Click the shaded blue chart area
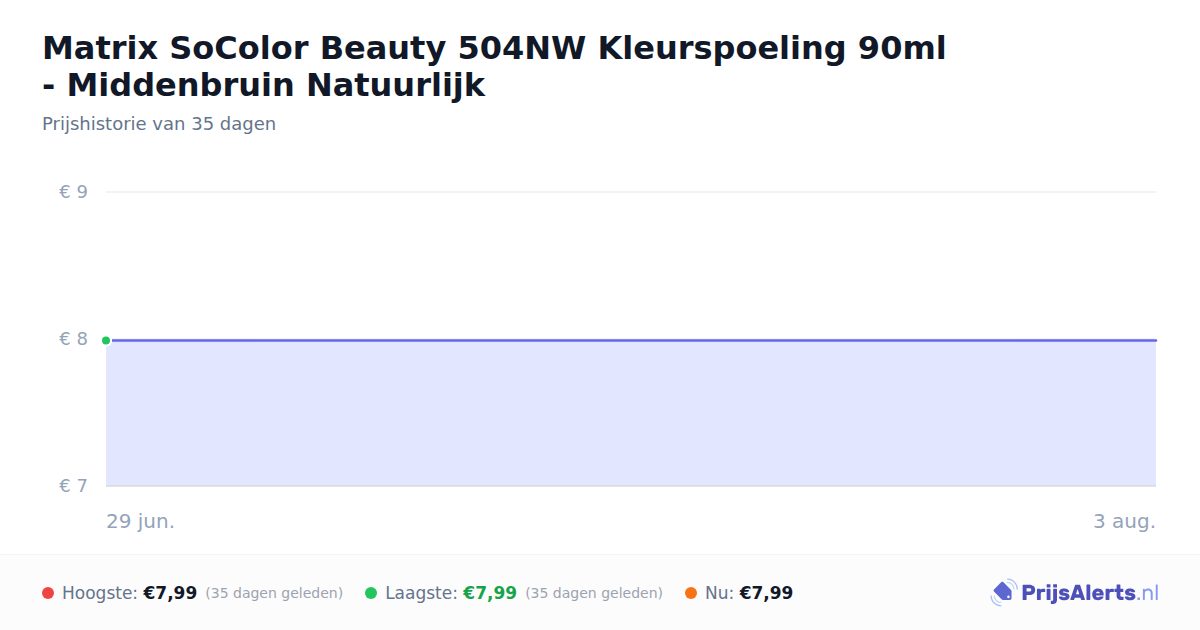Viewport: 1200px width, 630px height. point(631,413)
